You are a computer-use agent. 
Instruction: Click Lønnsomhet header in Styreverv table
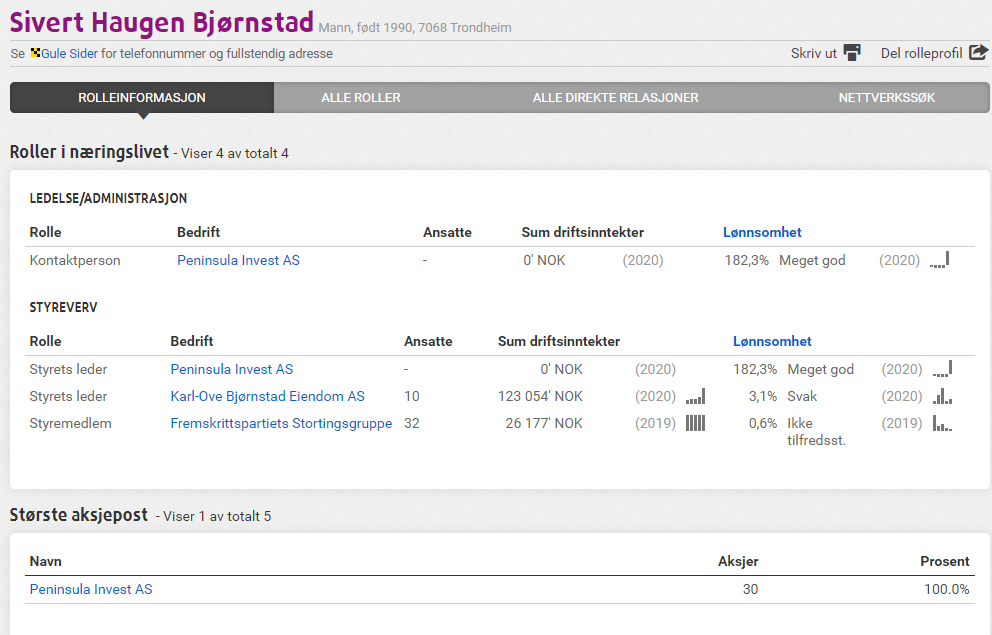tap(772, 341)
